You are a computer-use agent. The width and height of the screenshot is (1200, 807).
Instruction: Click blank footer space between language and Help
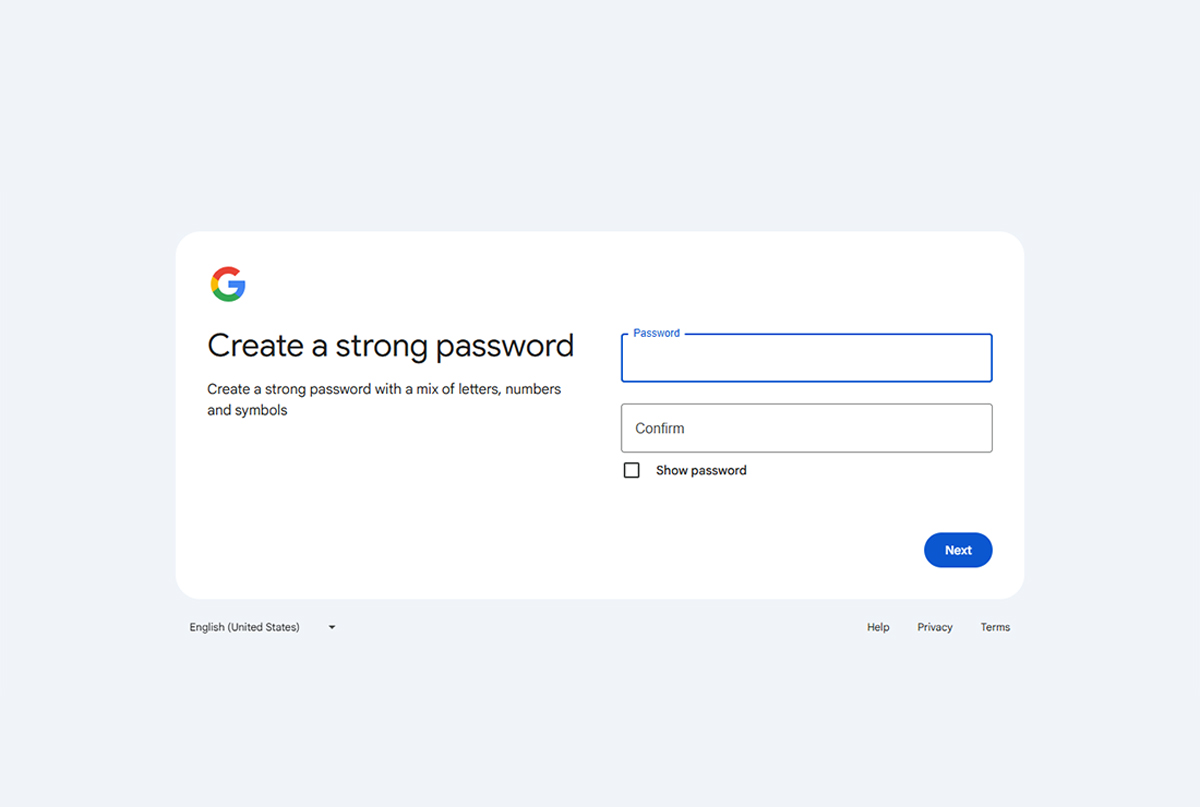tap(600, 627)
